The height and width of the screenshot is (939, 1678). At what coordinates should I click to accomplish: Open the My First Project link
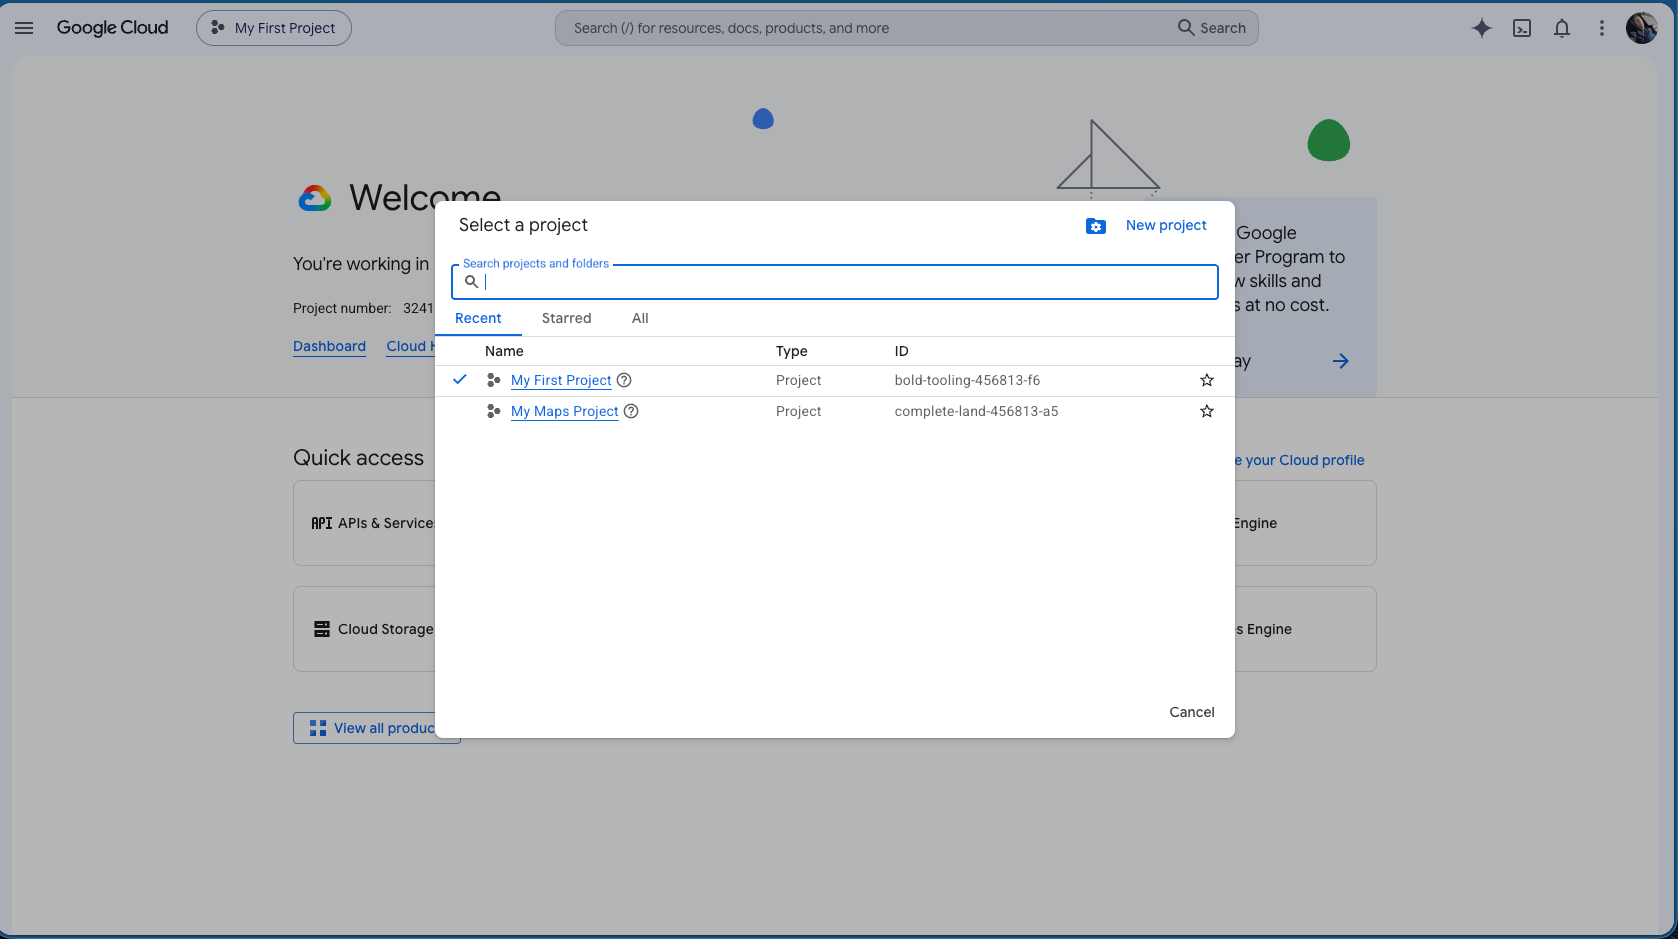click(x=561, y=380)
